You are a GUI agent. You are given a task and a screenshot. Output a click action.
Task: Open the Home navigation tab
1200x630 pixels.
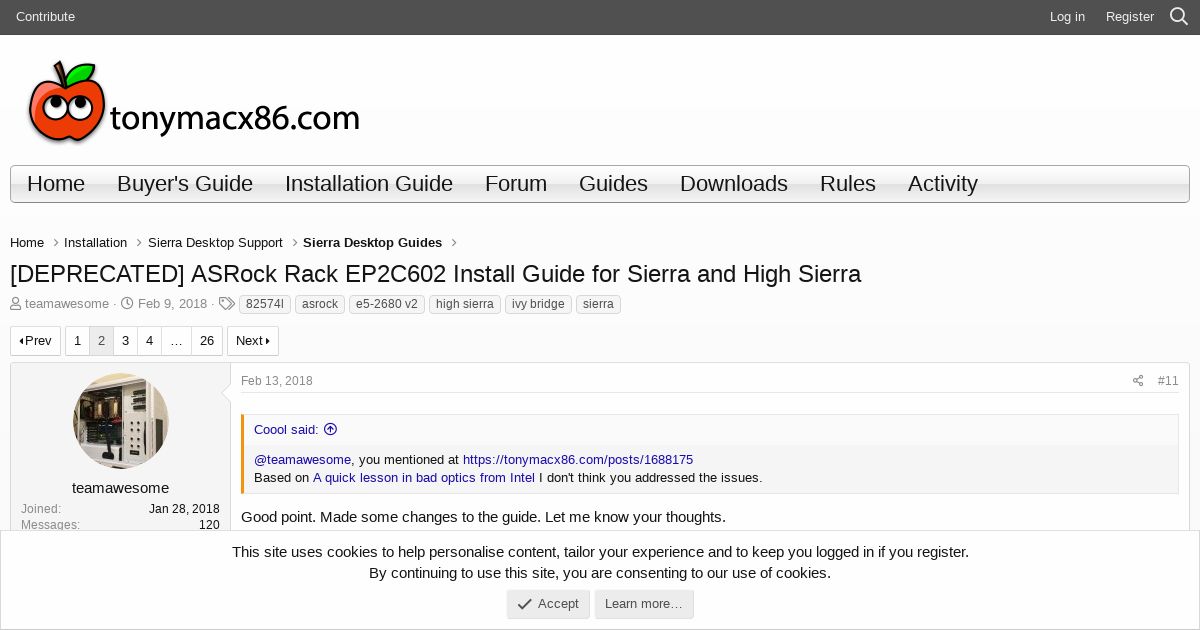click(x=56, y=184)
